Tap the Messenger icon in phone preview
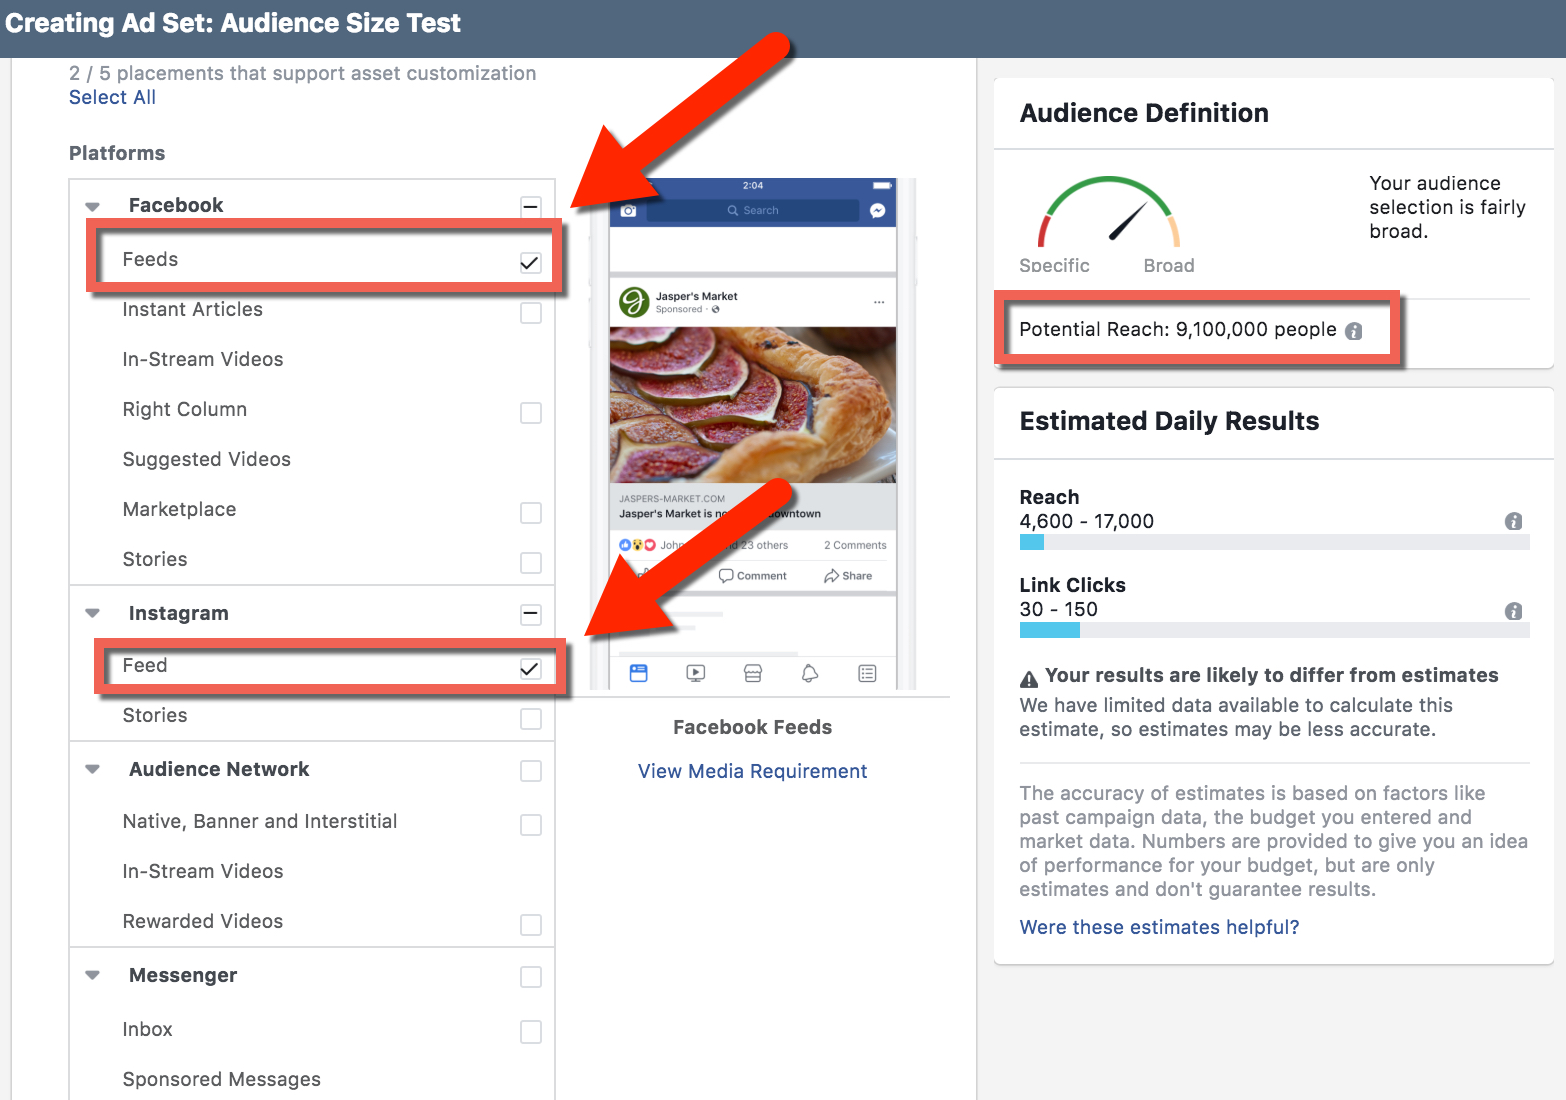The height and width of the screenshot is (1100, 1566). coord(878,210)
